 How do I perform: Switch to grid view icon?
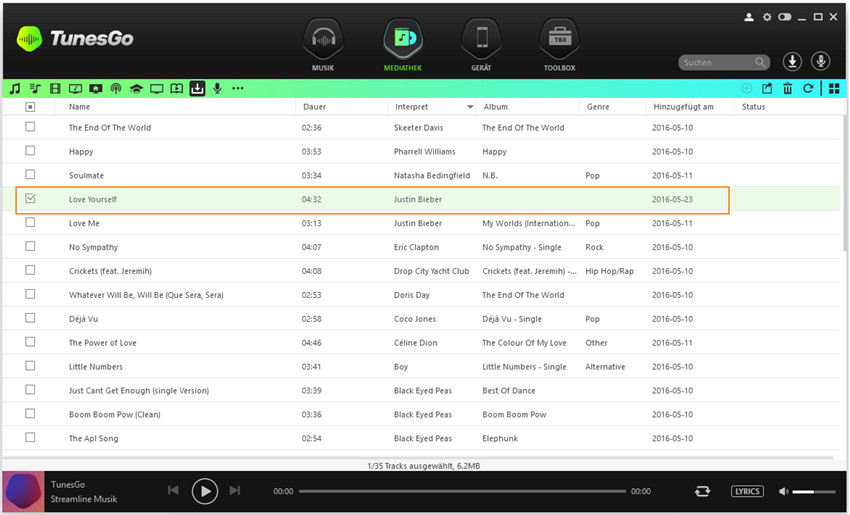click(833, 89)
